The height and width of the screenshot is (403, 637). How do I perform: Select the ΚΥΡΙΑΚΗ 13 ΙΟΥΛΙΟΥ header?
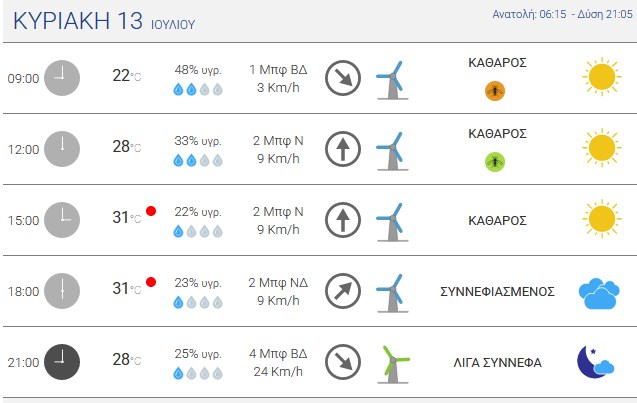tap(104, 21)
